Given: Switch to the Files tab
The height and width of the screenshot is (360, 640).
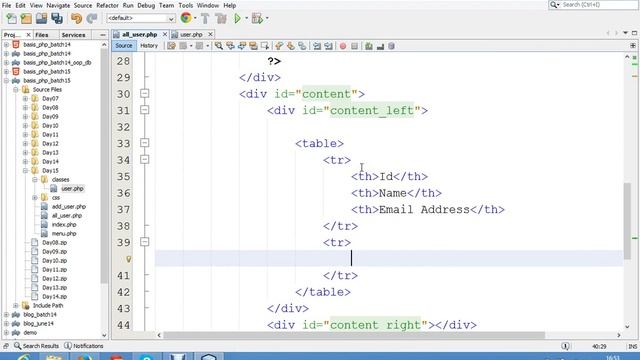Looking at the screenshot, I should [x=42, y=35].
